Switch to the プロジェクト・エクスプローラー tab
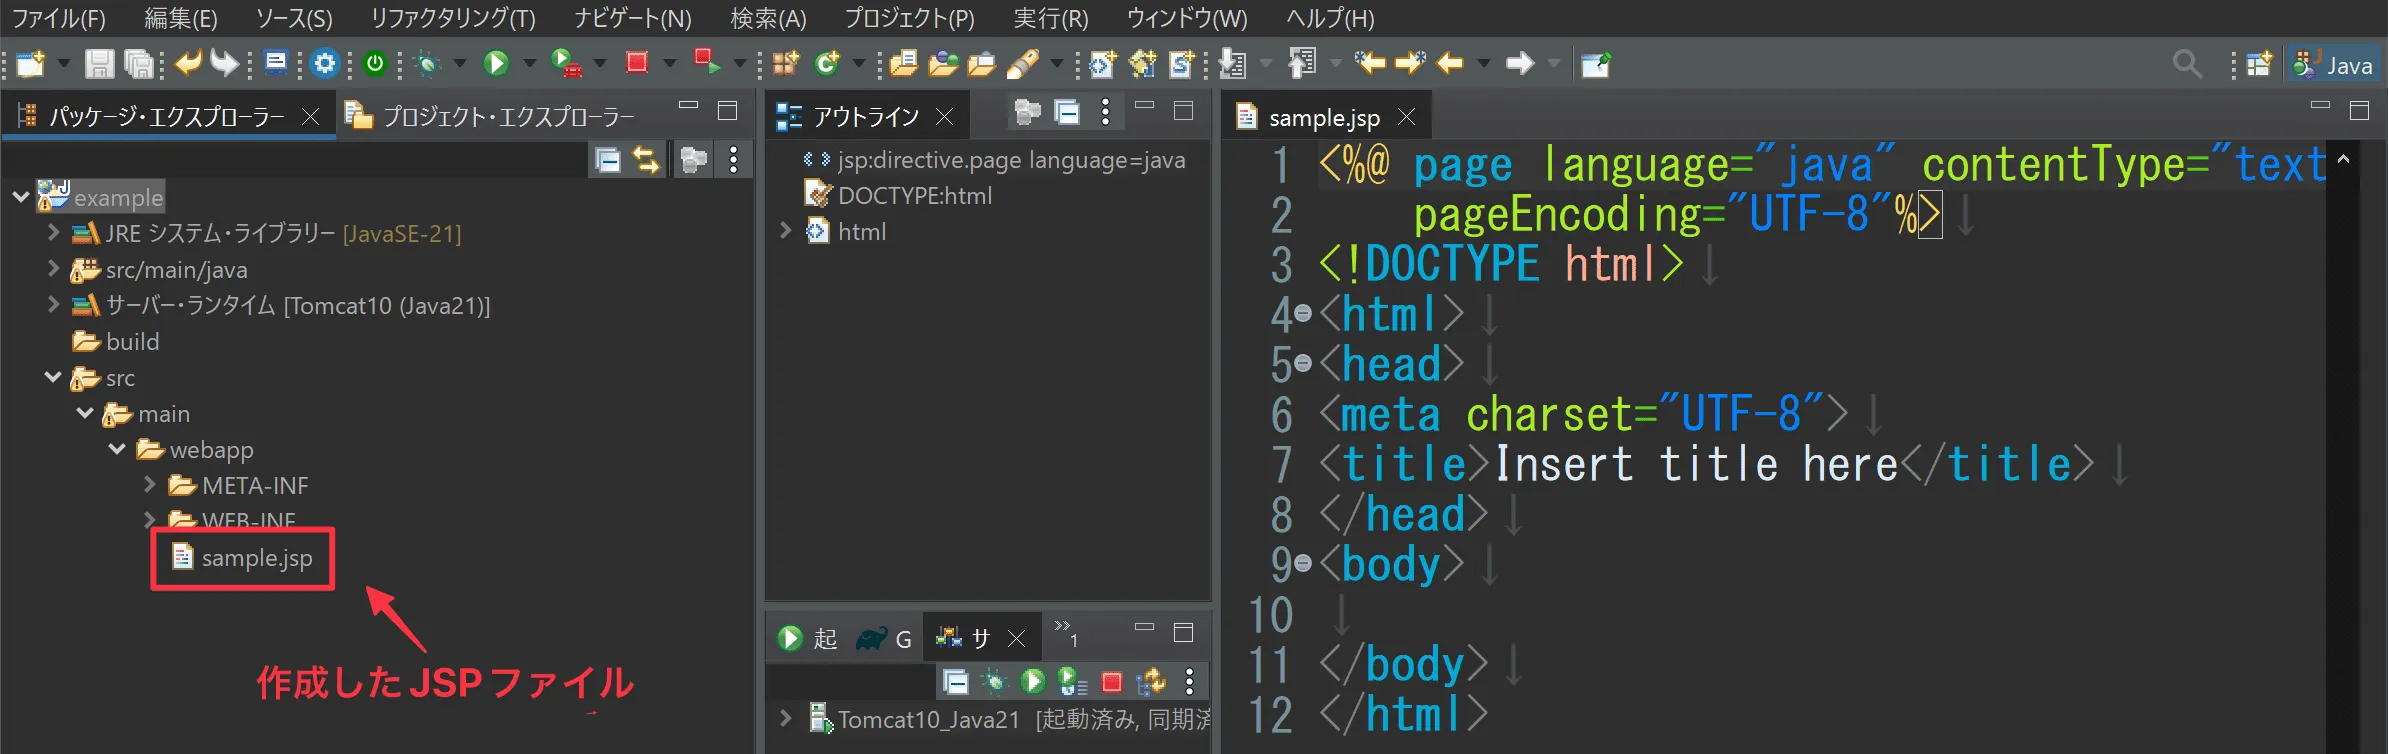 click(x=490, y=116)
